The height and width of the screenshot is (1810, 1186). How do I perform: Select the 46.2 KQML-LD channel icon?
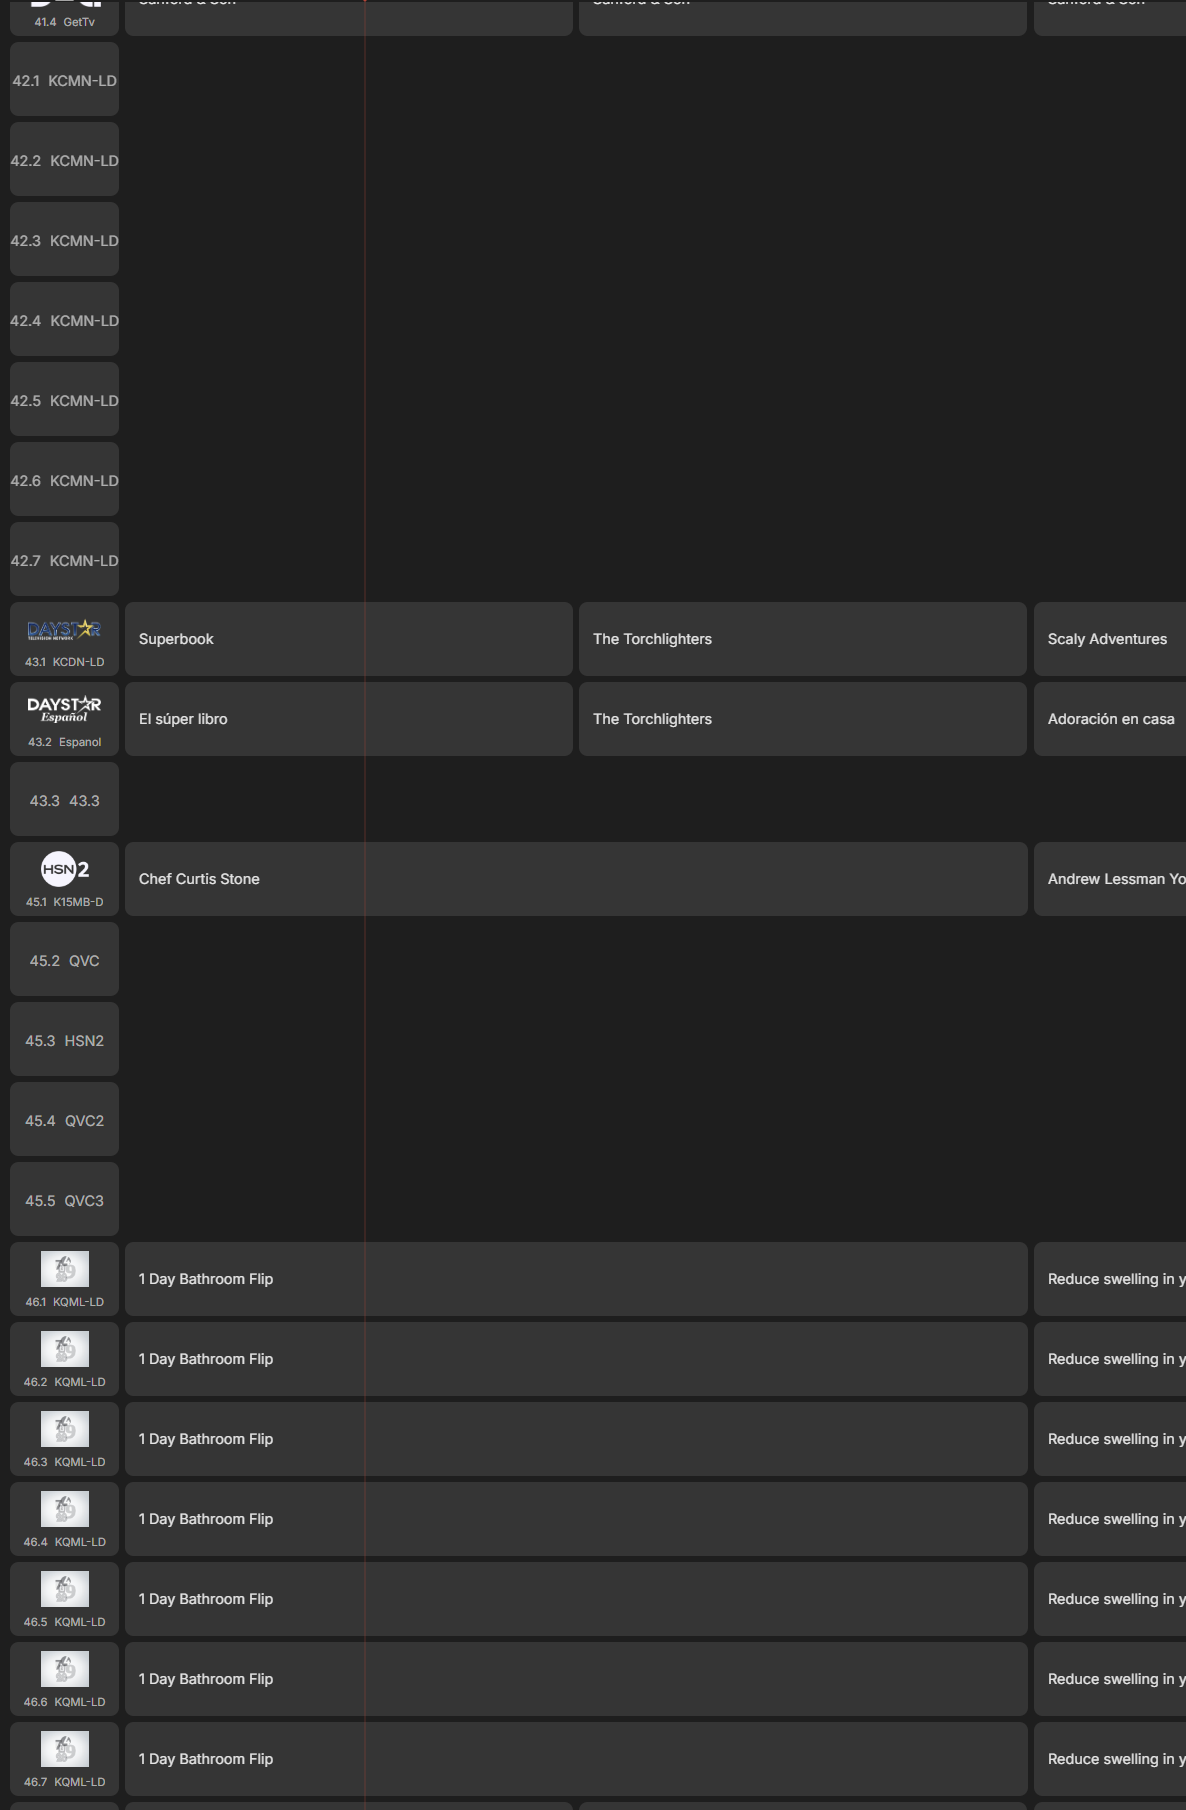pyautogui.click(x=64, y=1349)
